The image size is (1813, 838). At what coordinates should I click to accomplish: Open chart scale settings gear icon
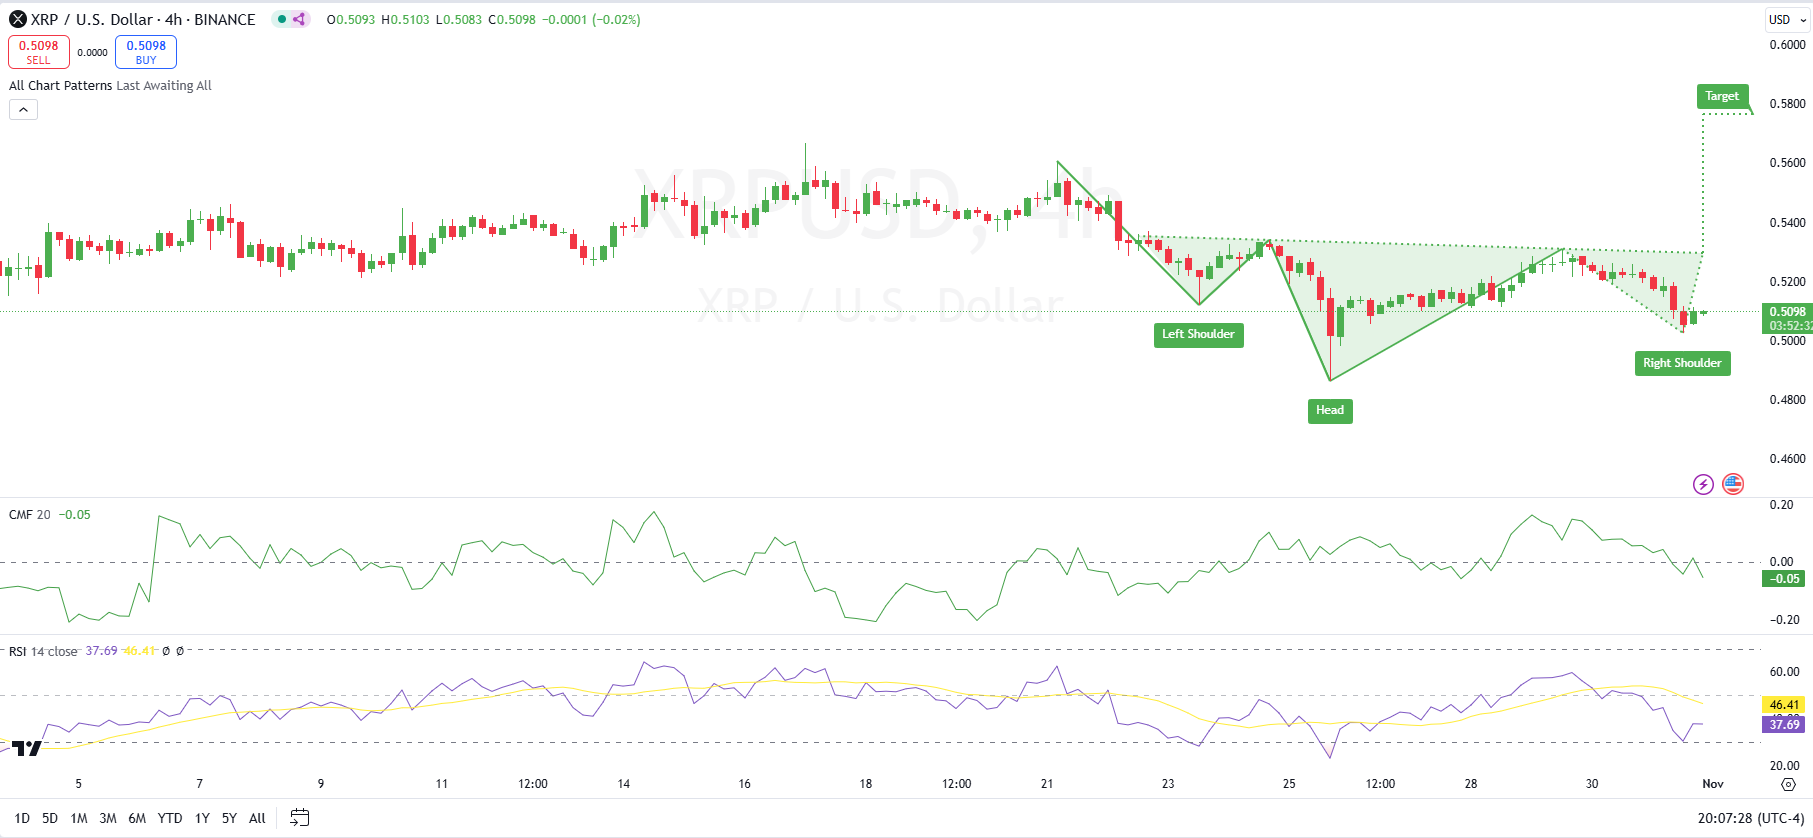point(1788,784)
